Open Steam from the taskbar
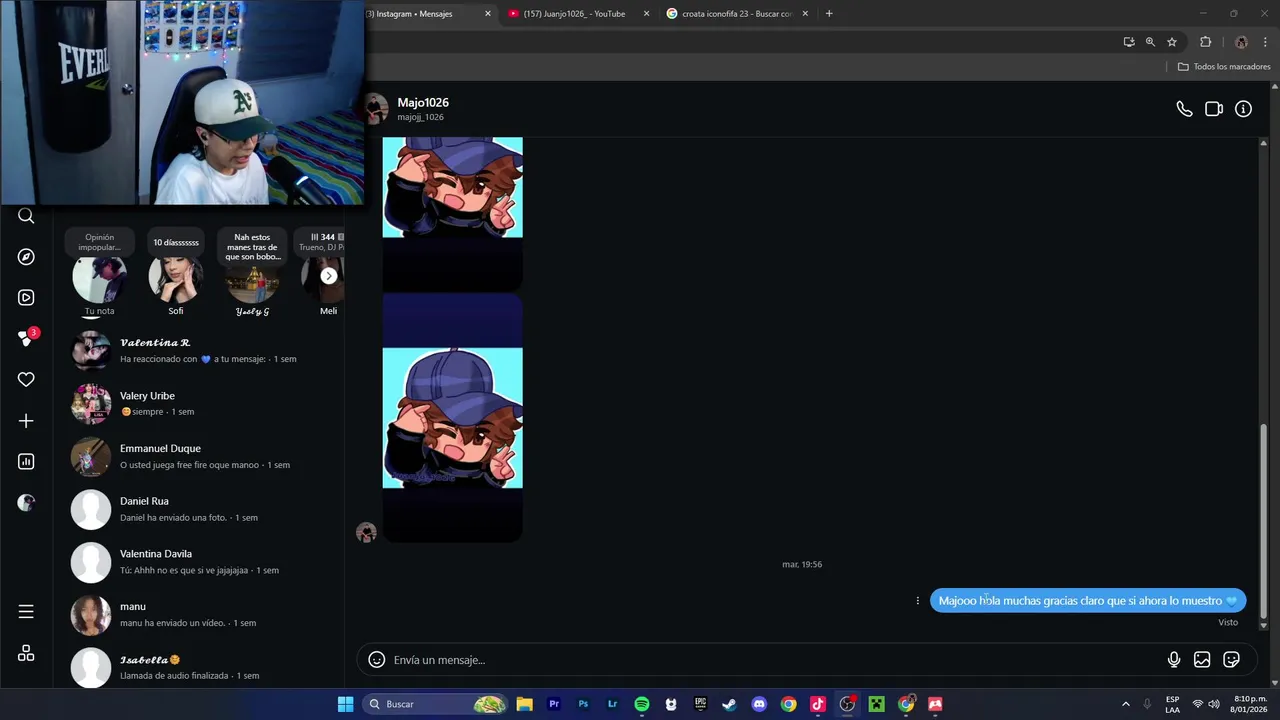The width and height of the screenshot is (1280, 720). pos(729,704)
